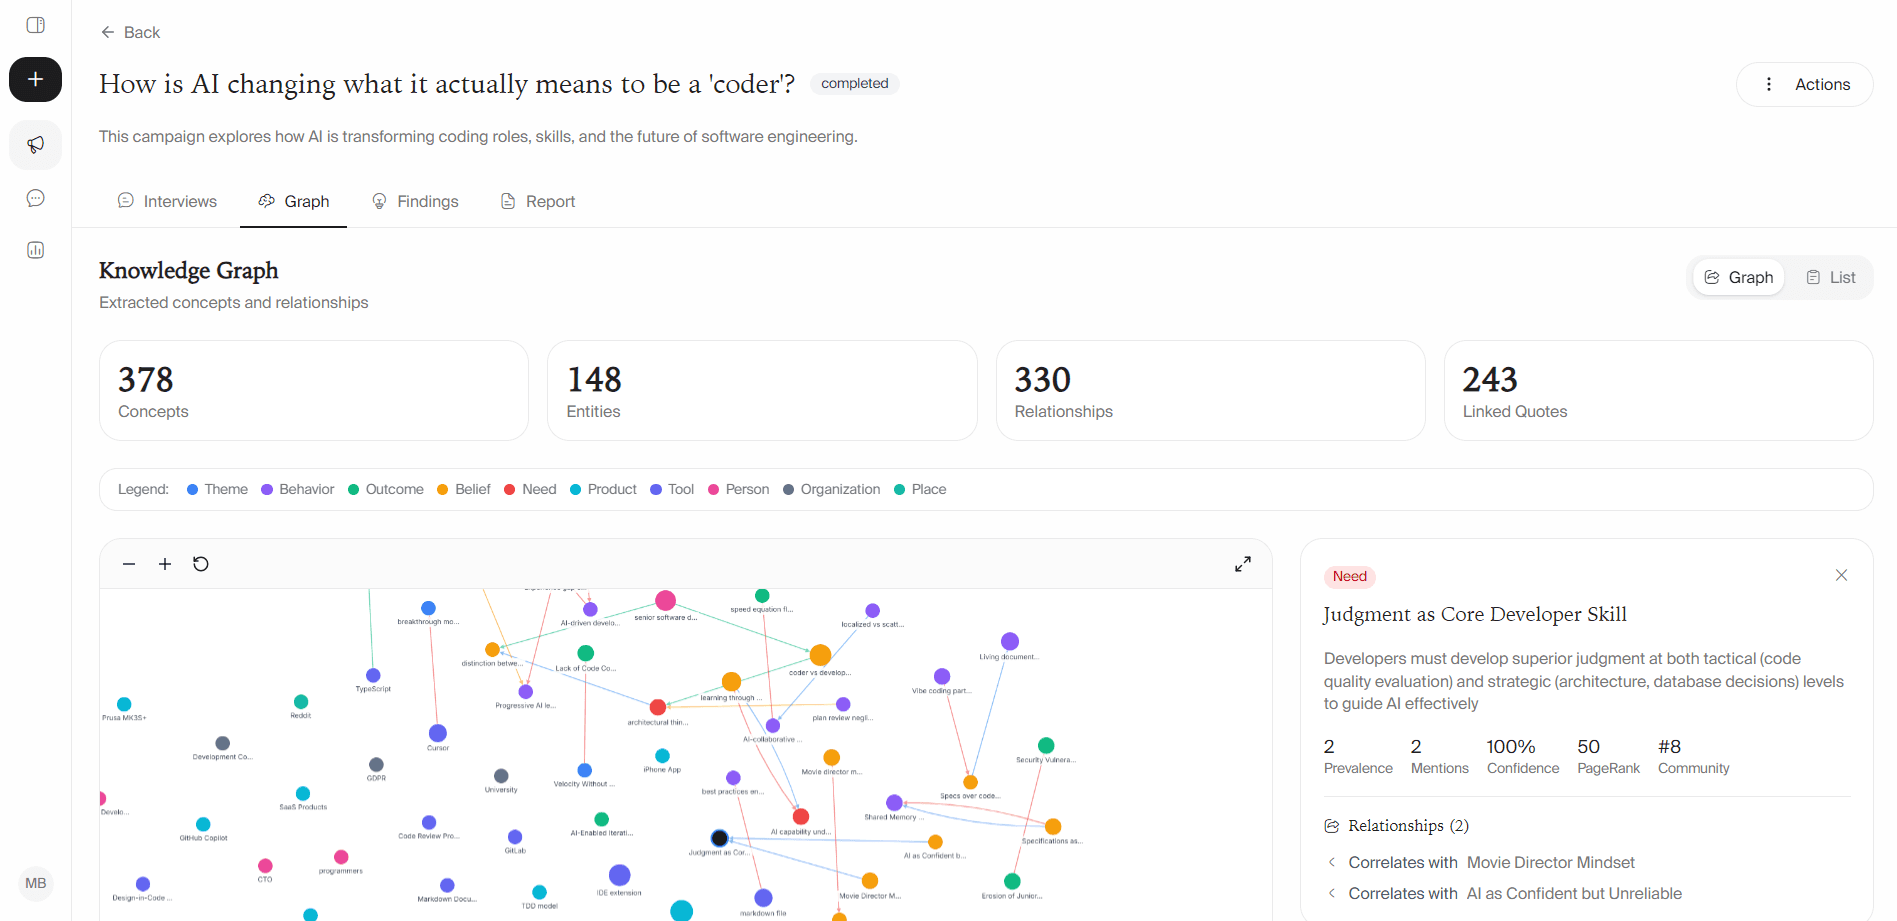Open the chat bubble icon in sidebar
Viewport: 1897px width, 921px height.
35,197
